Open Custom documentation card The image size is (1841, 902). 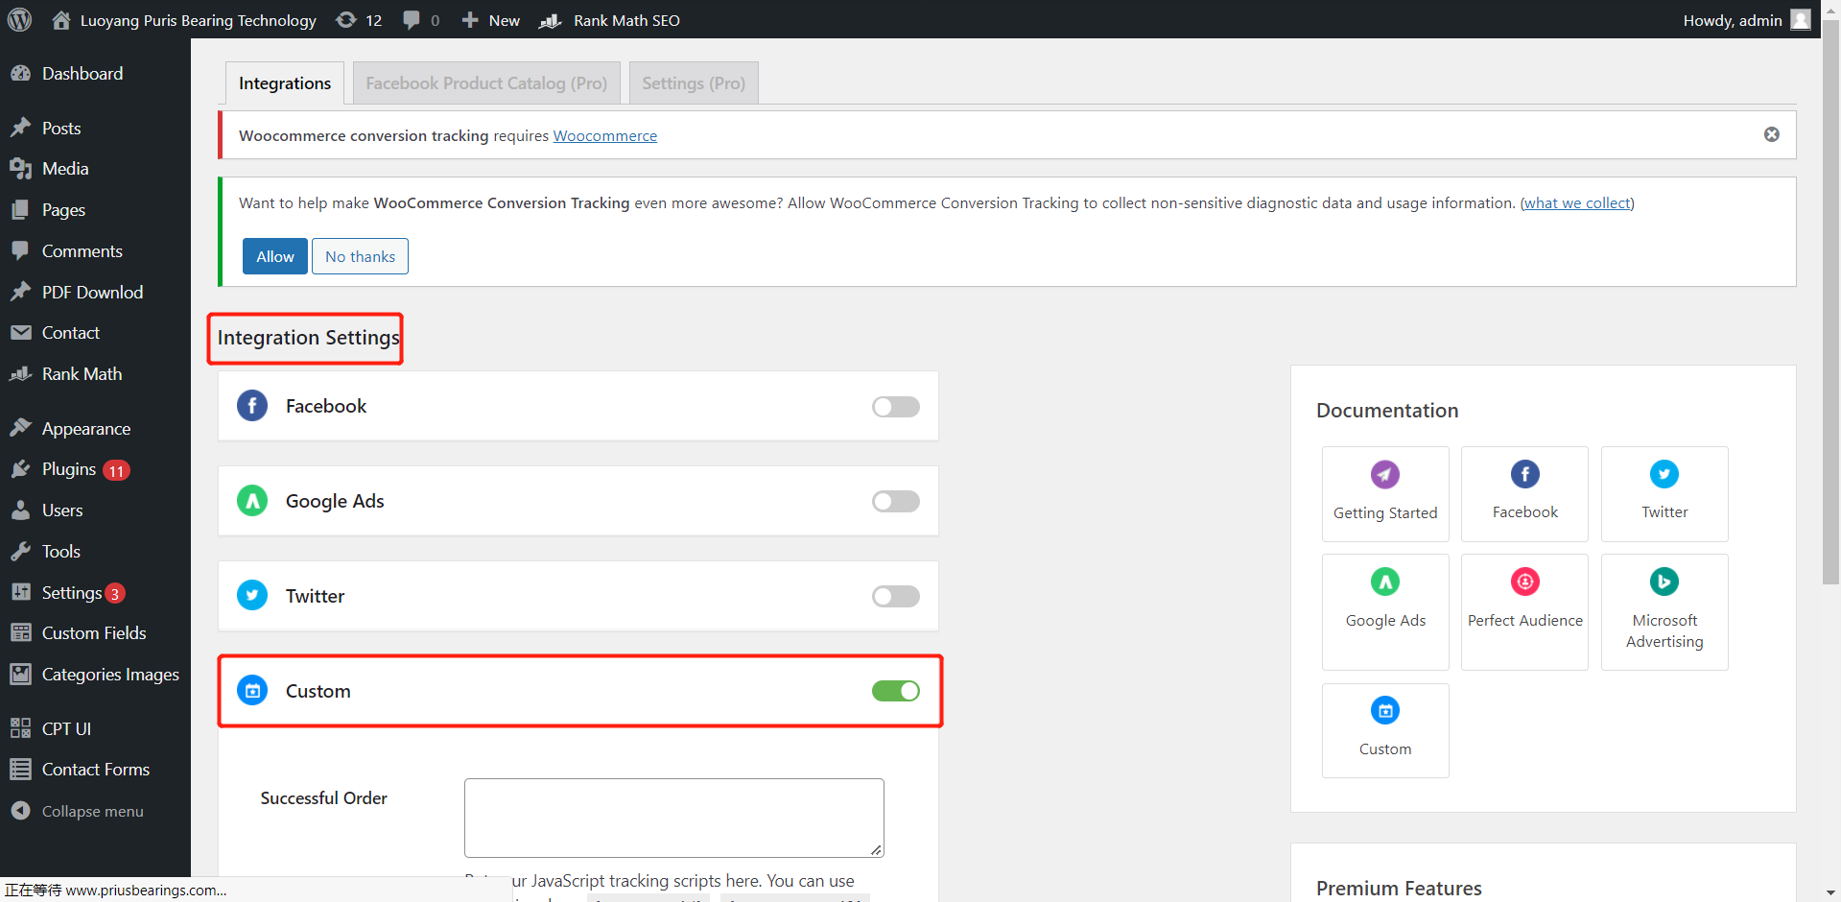coord(1385,730)
